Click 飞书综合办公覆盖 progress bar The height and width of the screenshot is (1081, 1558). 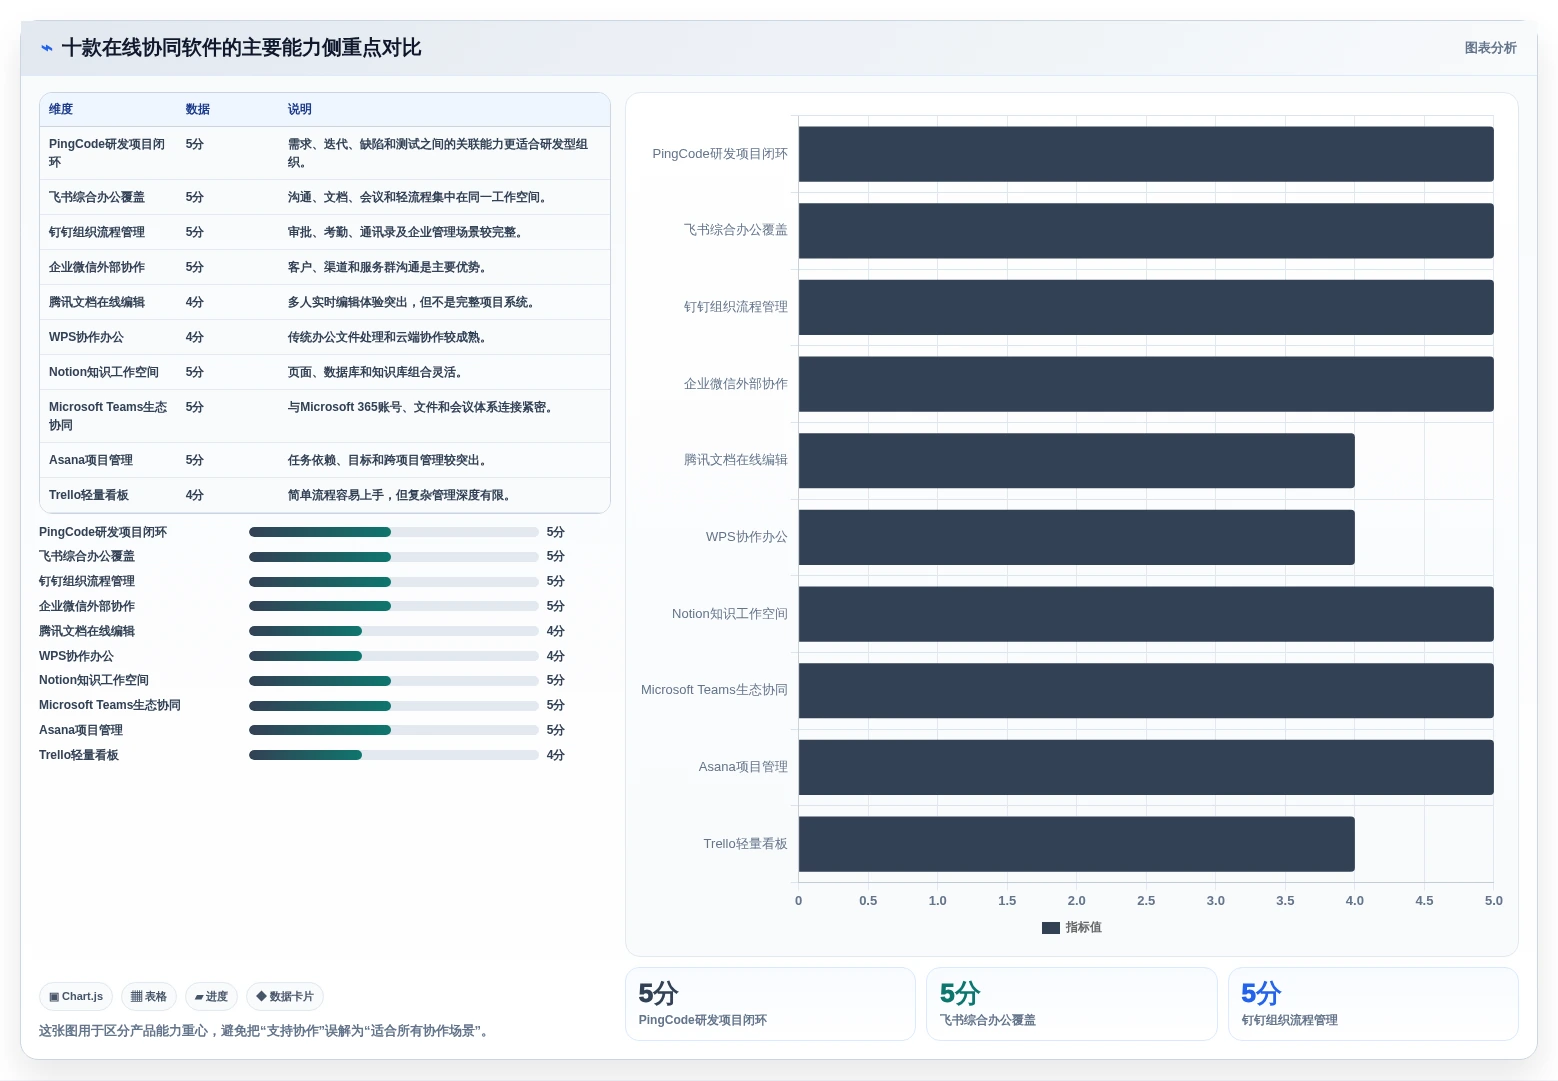[394, 557]
